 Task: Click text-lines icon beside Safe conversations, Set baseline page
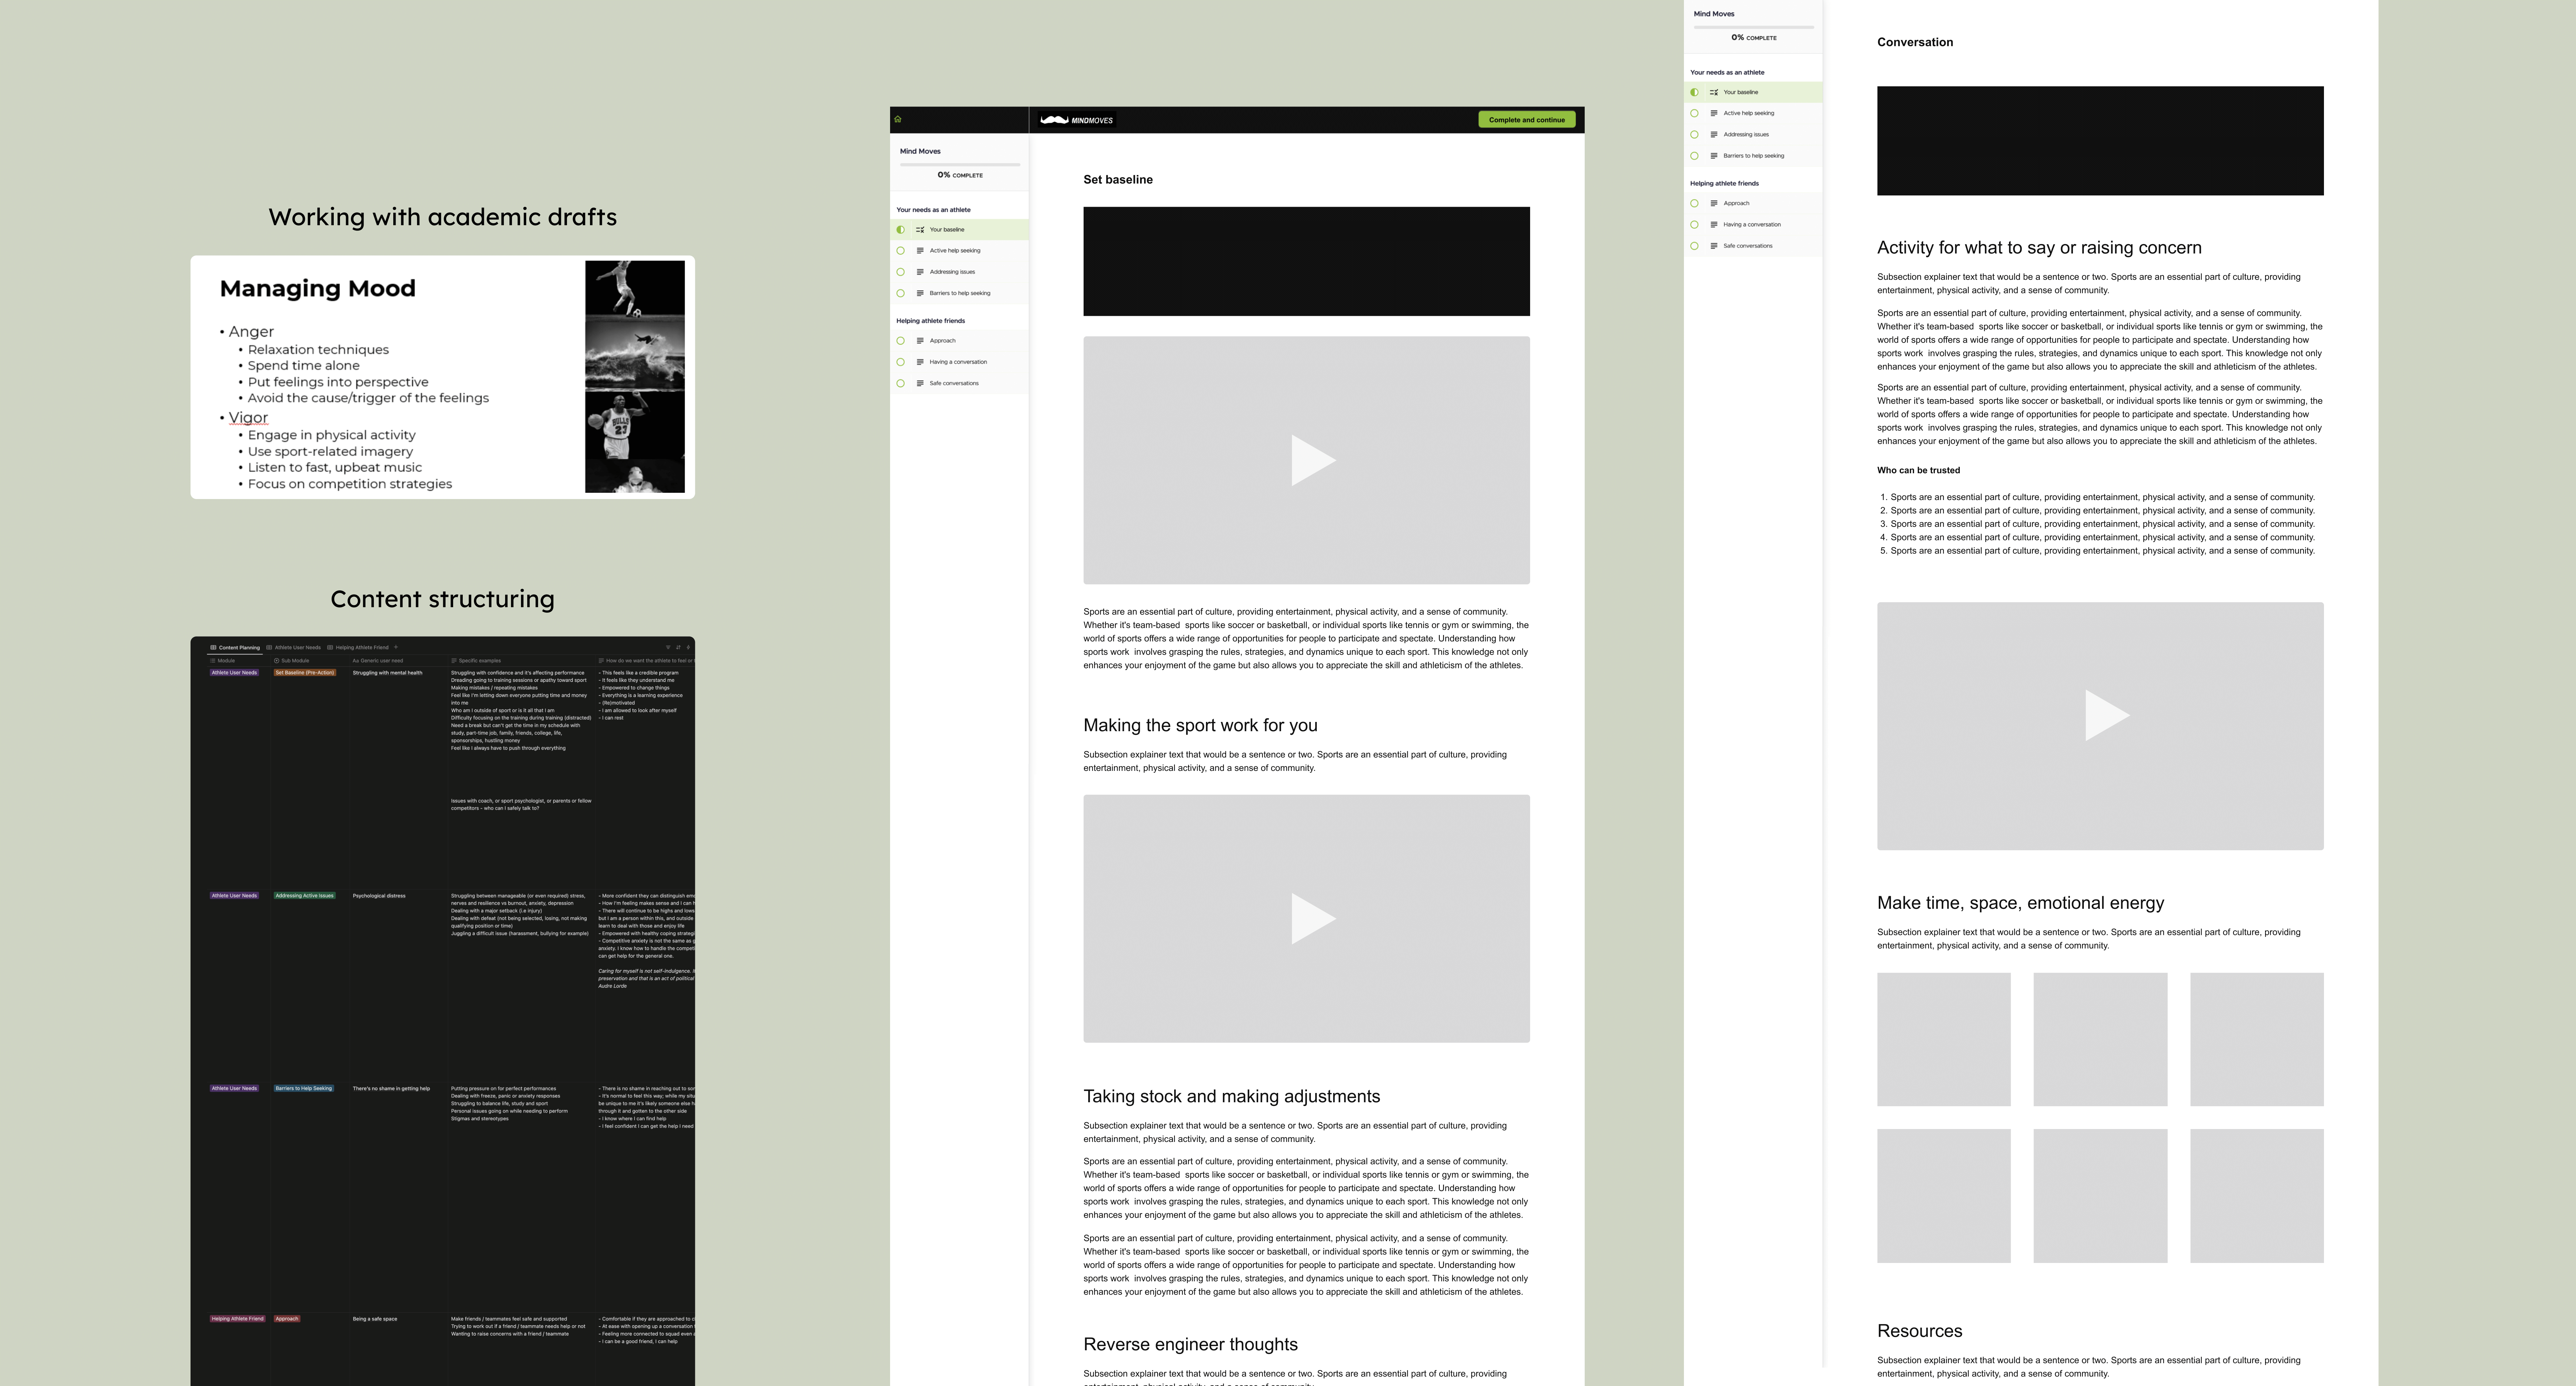(x=920, y=383)
